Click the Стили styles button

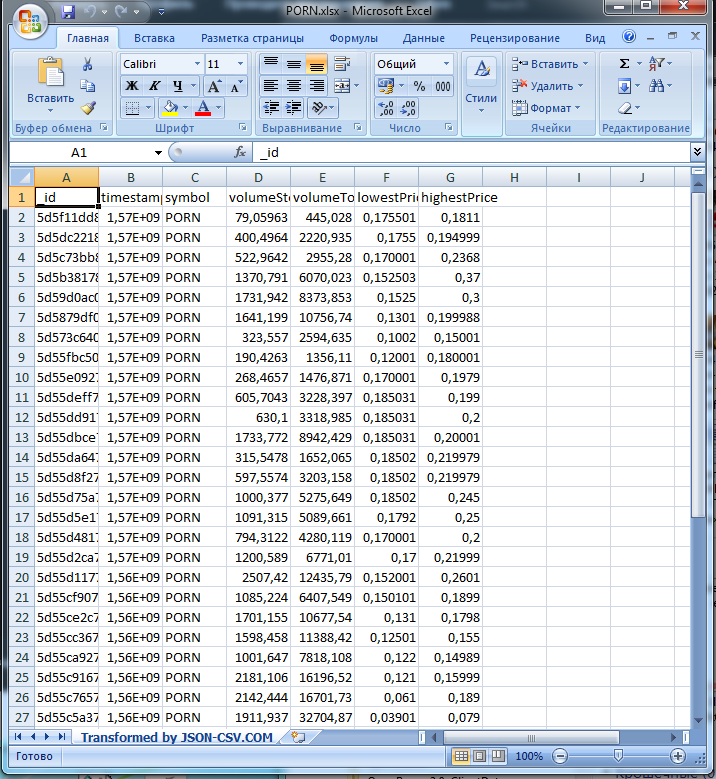coord(481,86)
